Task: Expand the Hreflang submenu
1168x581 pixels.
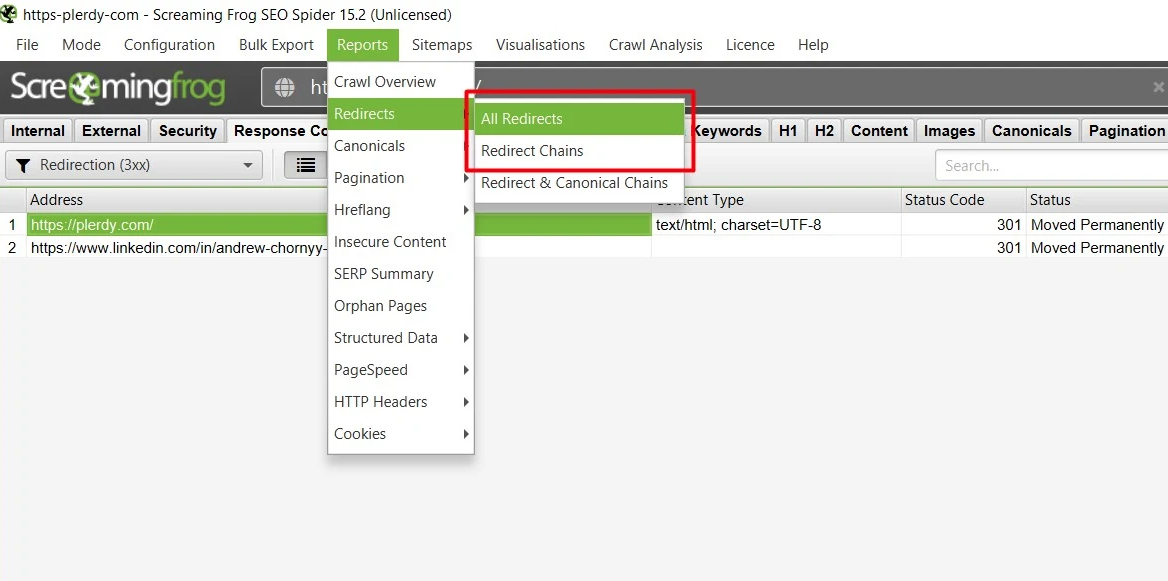Action: (463, 210)
